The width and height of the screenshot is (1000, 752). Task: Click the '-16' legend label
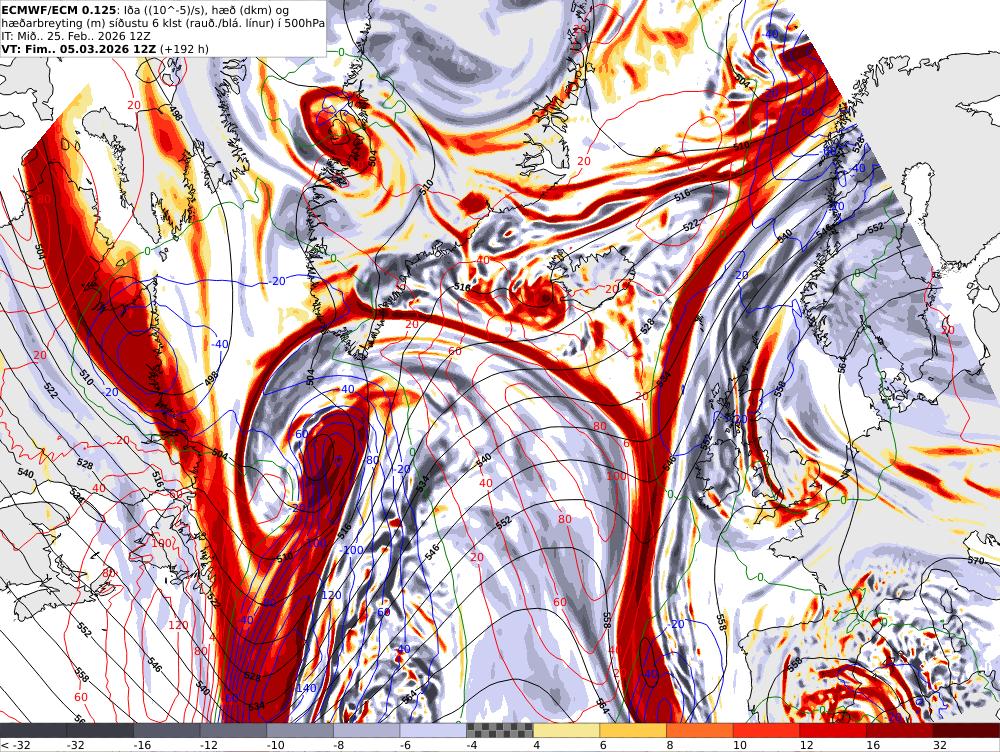[143, 745]
